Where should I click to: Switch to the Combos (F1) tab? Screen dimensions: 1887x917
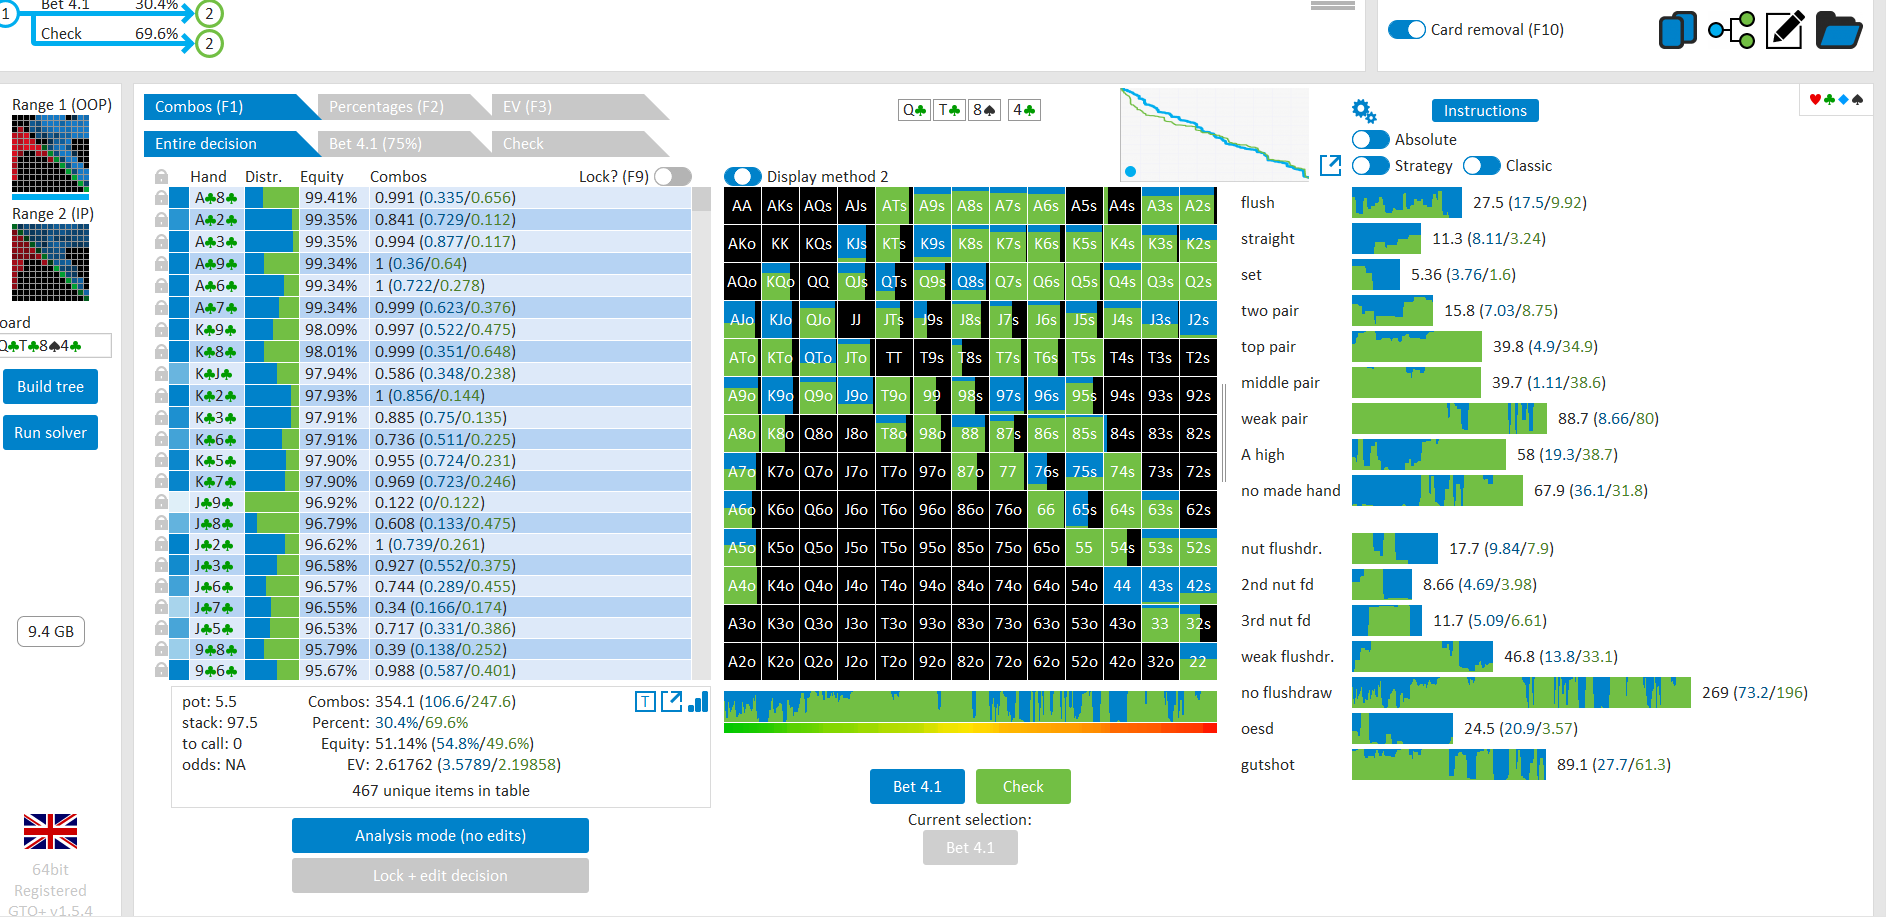232,107
